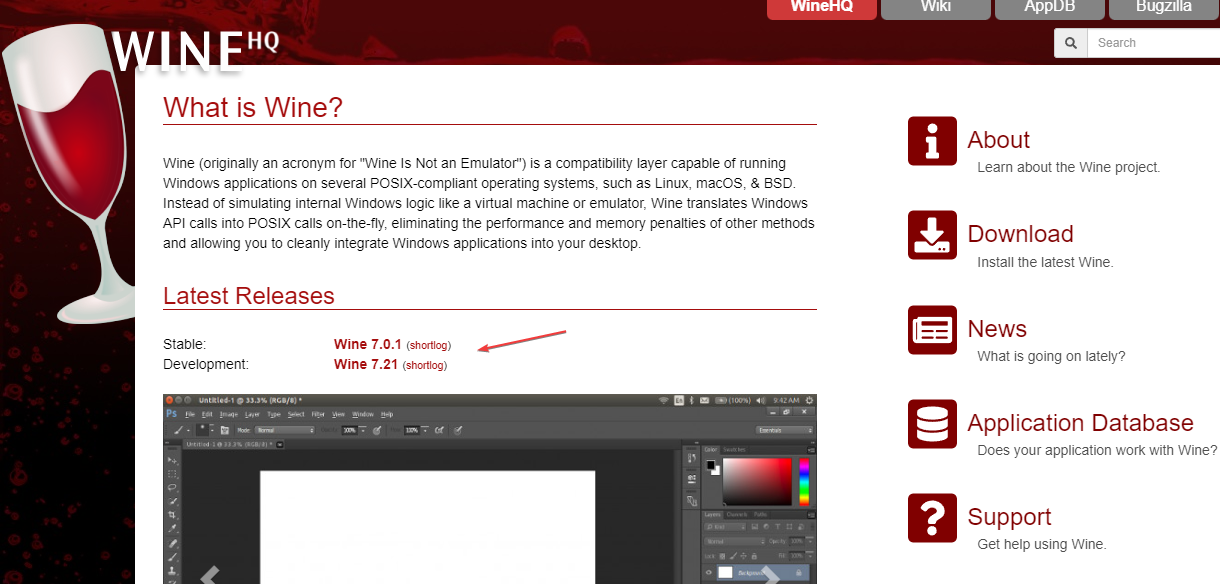Switch to the Wiki tab

coord(936,8)
